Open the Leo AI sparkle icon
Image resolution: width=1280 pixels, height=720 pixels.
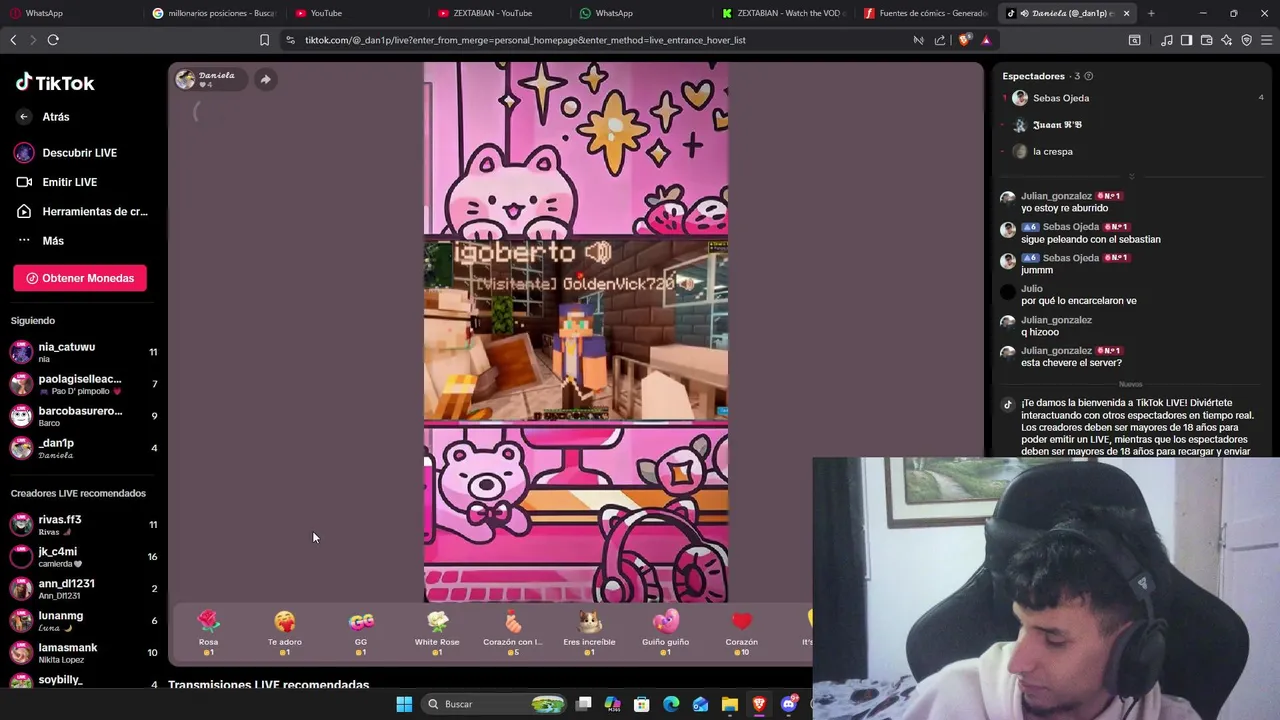1227,40
